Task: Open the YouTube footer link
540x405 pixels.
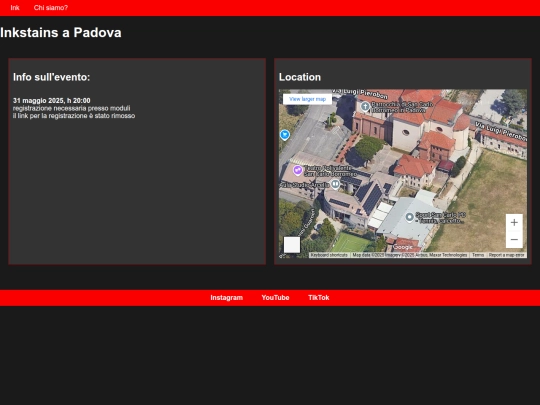Action: [x=275, y=298]
